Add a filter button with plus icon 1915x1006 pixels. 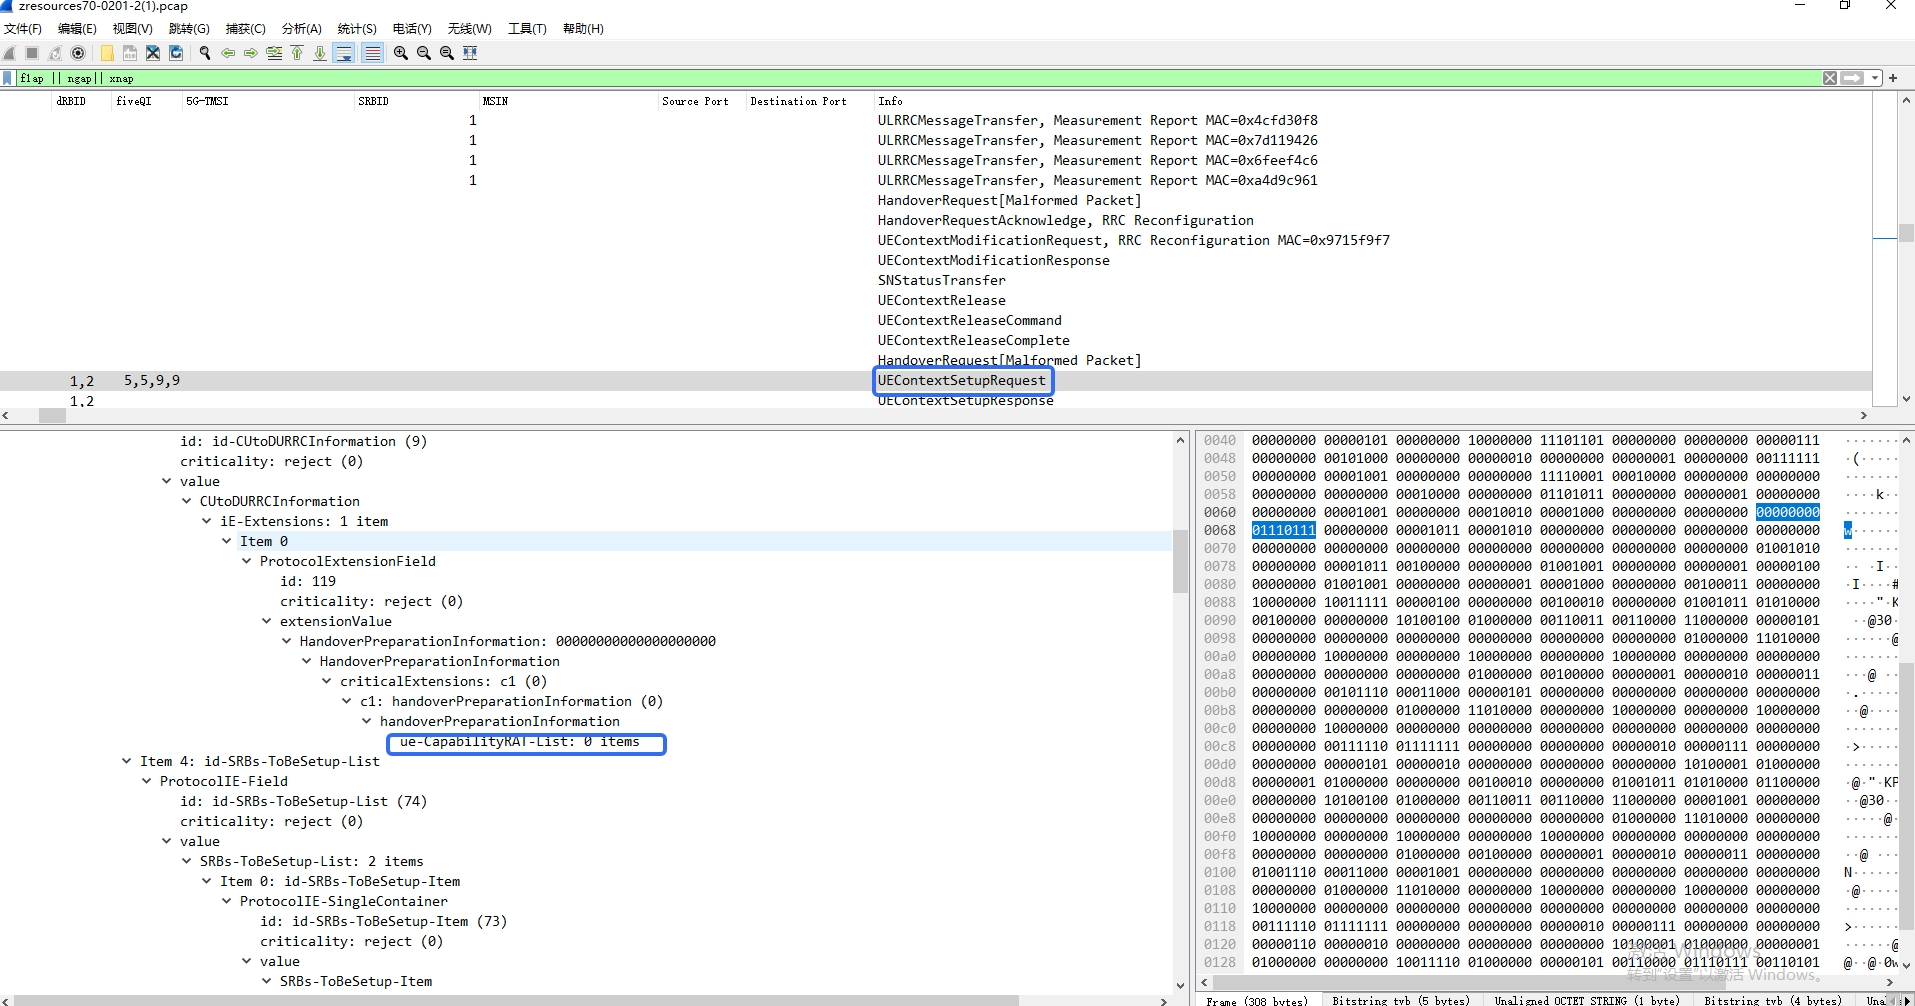click(1893, 78)
